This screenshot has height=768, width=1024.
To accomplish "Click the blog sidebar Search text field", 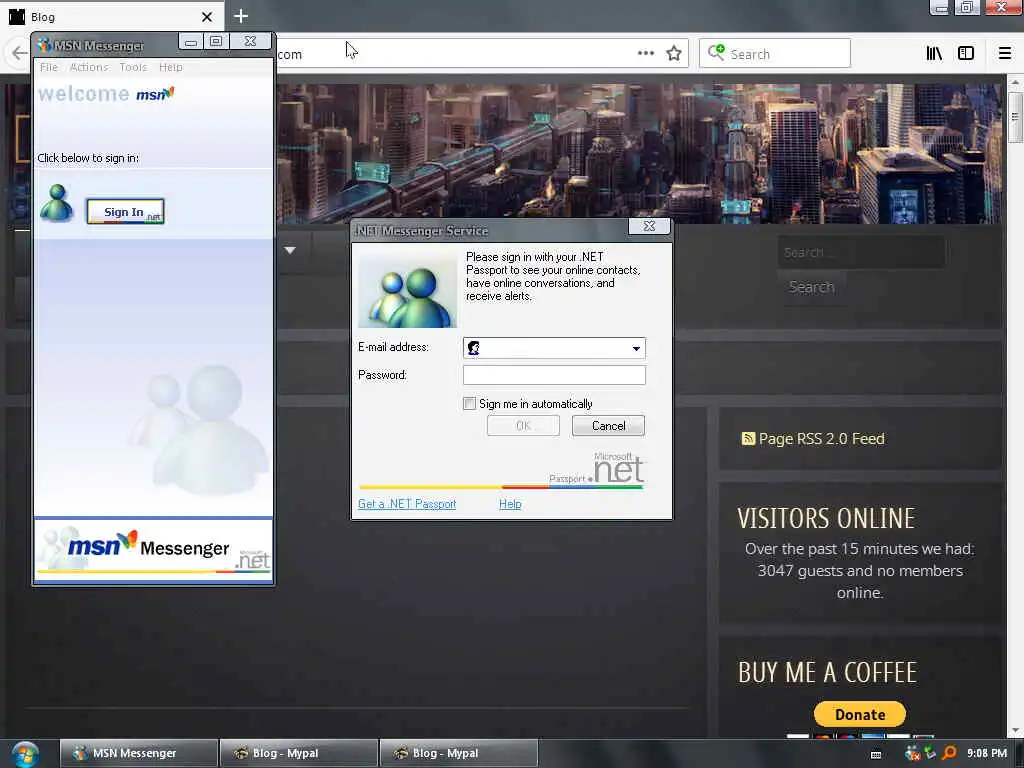I will [861, 252].
